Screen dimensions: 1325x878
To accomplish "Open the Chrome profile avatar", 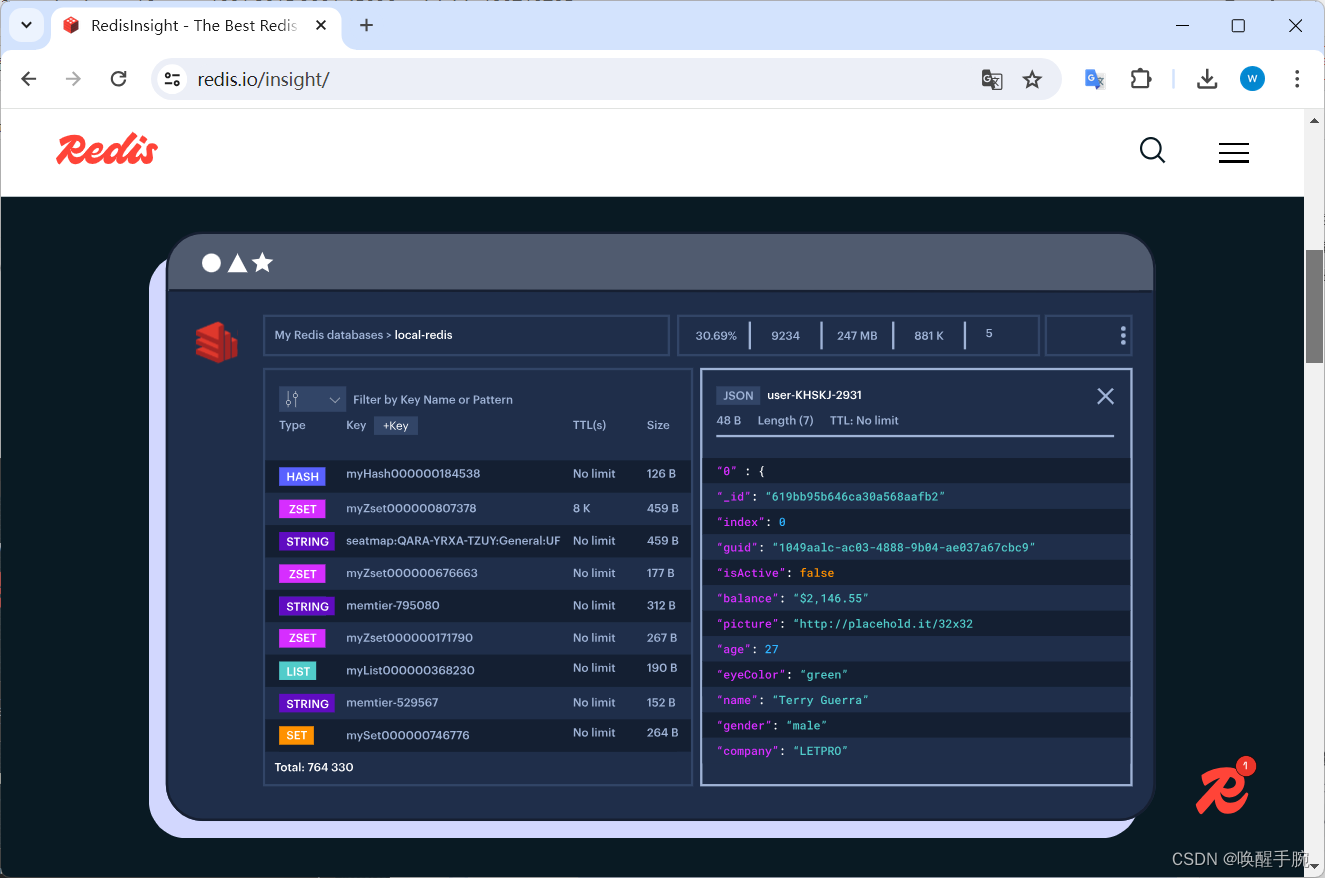I will [1252, 78].
